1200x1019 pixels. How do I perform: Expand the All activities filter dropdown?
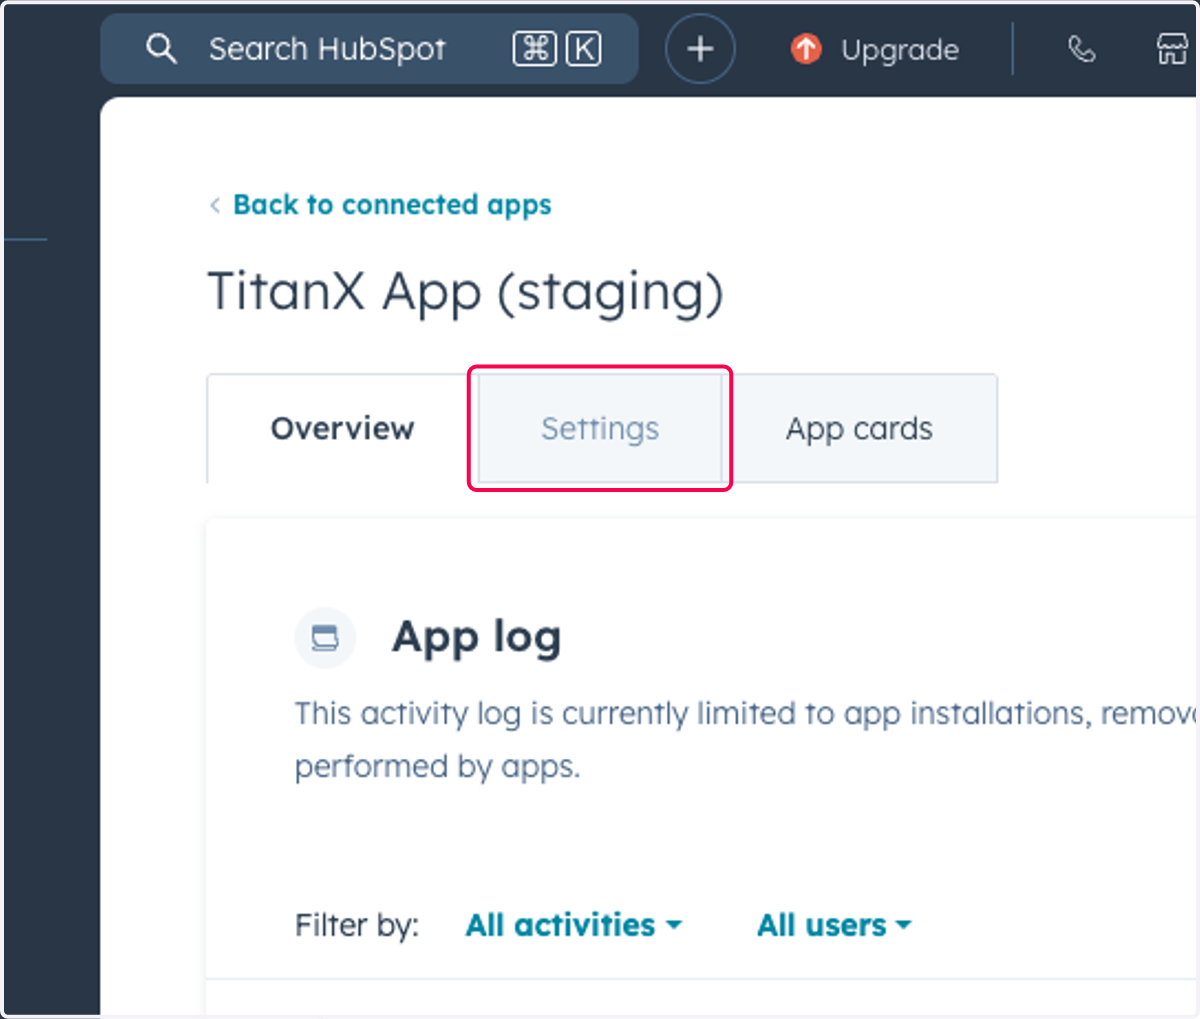pyautogui.click(x=573, y=925)
